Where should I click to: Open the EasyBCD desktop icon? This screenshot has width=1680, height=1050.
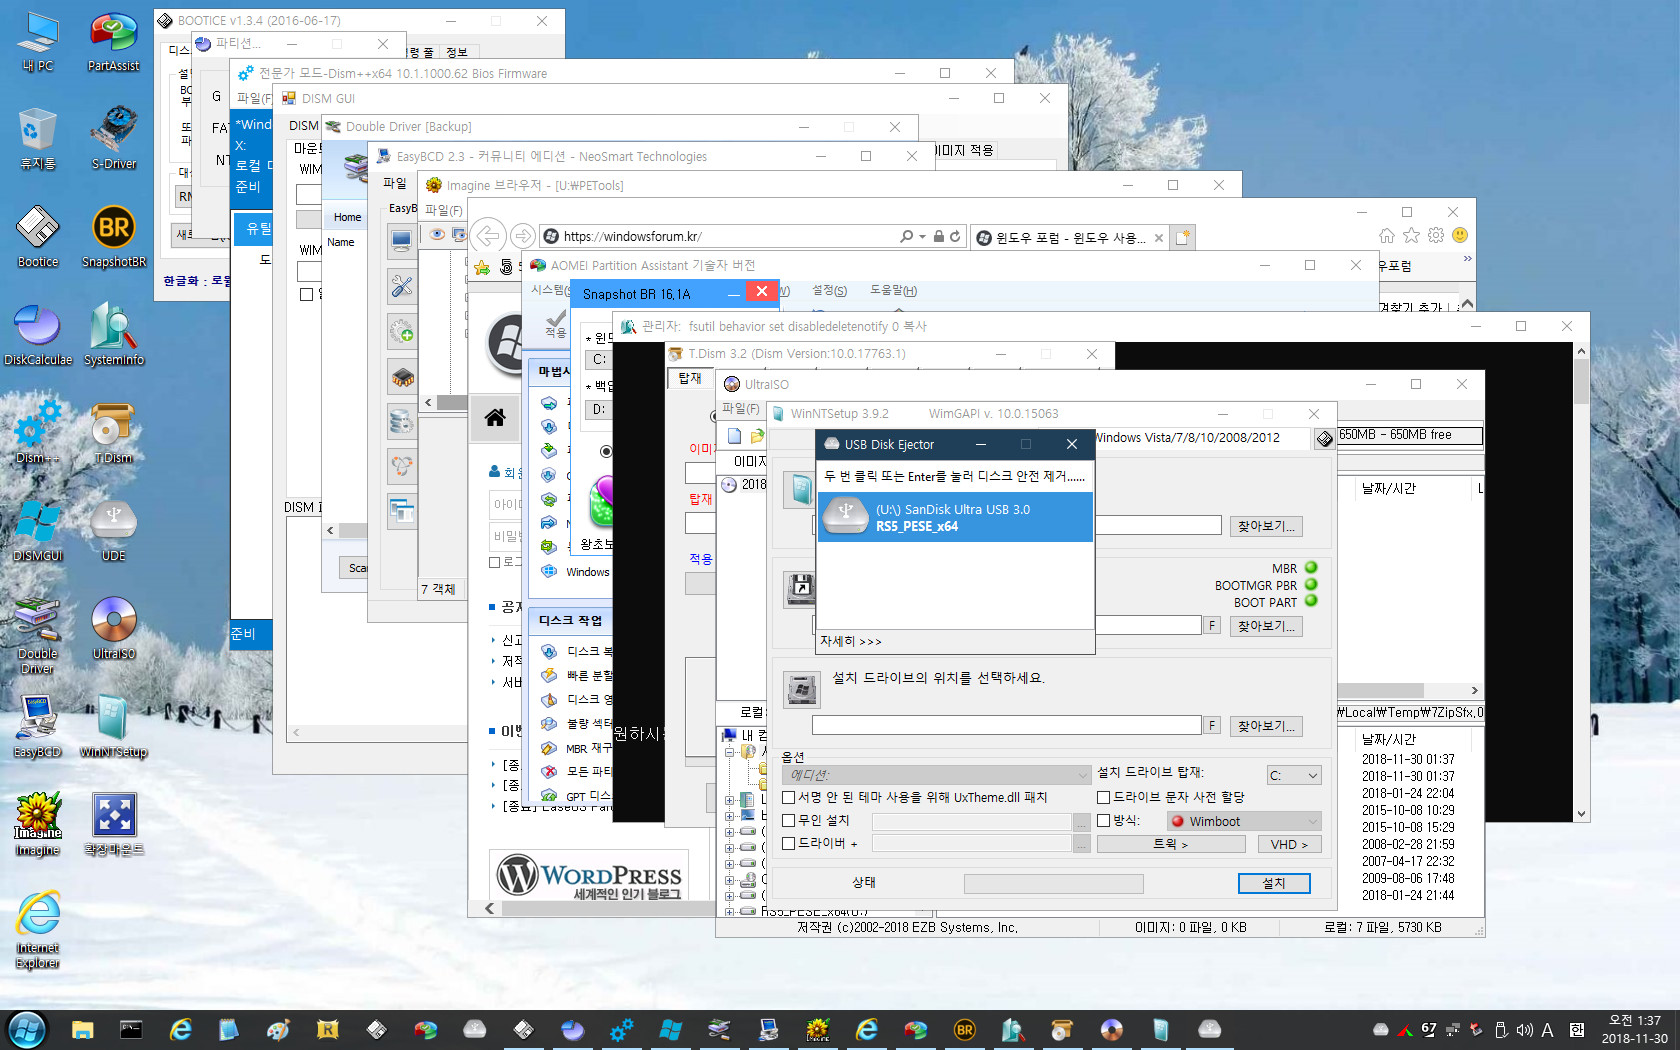click(x=38, y=726)
